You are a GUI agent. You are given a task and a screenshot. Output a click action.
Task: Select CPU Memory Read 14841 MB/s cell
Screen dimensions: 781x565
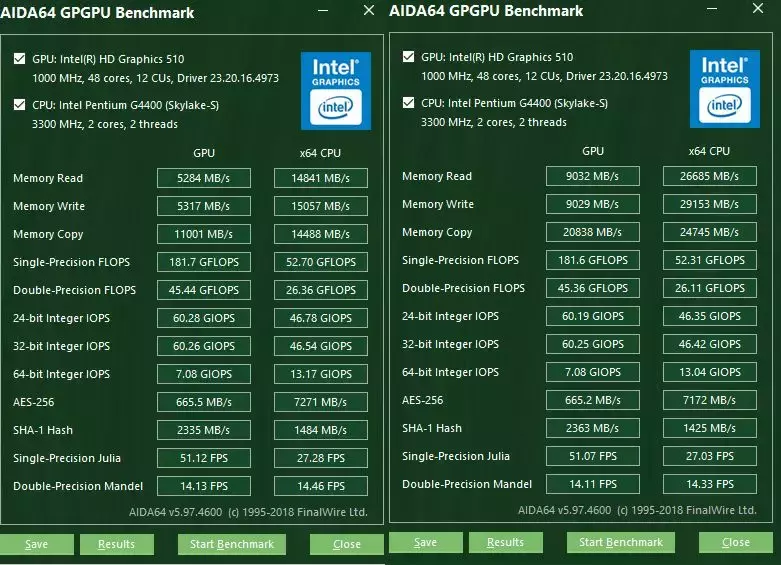[x=321, y=178]
